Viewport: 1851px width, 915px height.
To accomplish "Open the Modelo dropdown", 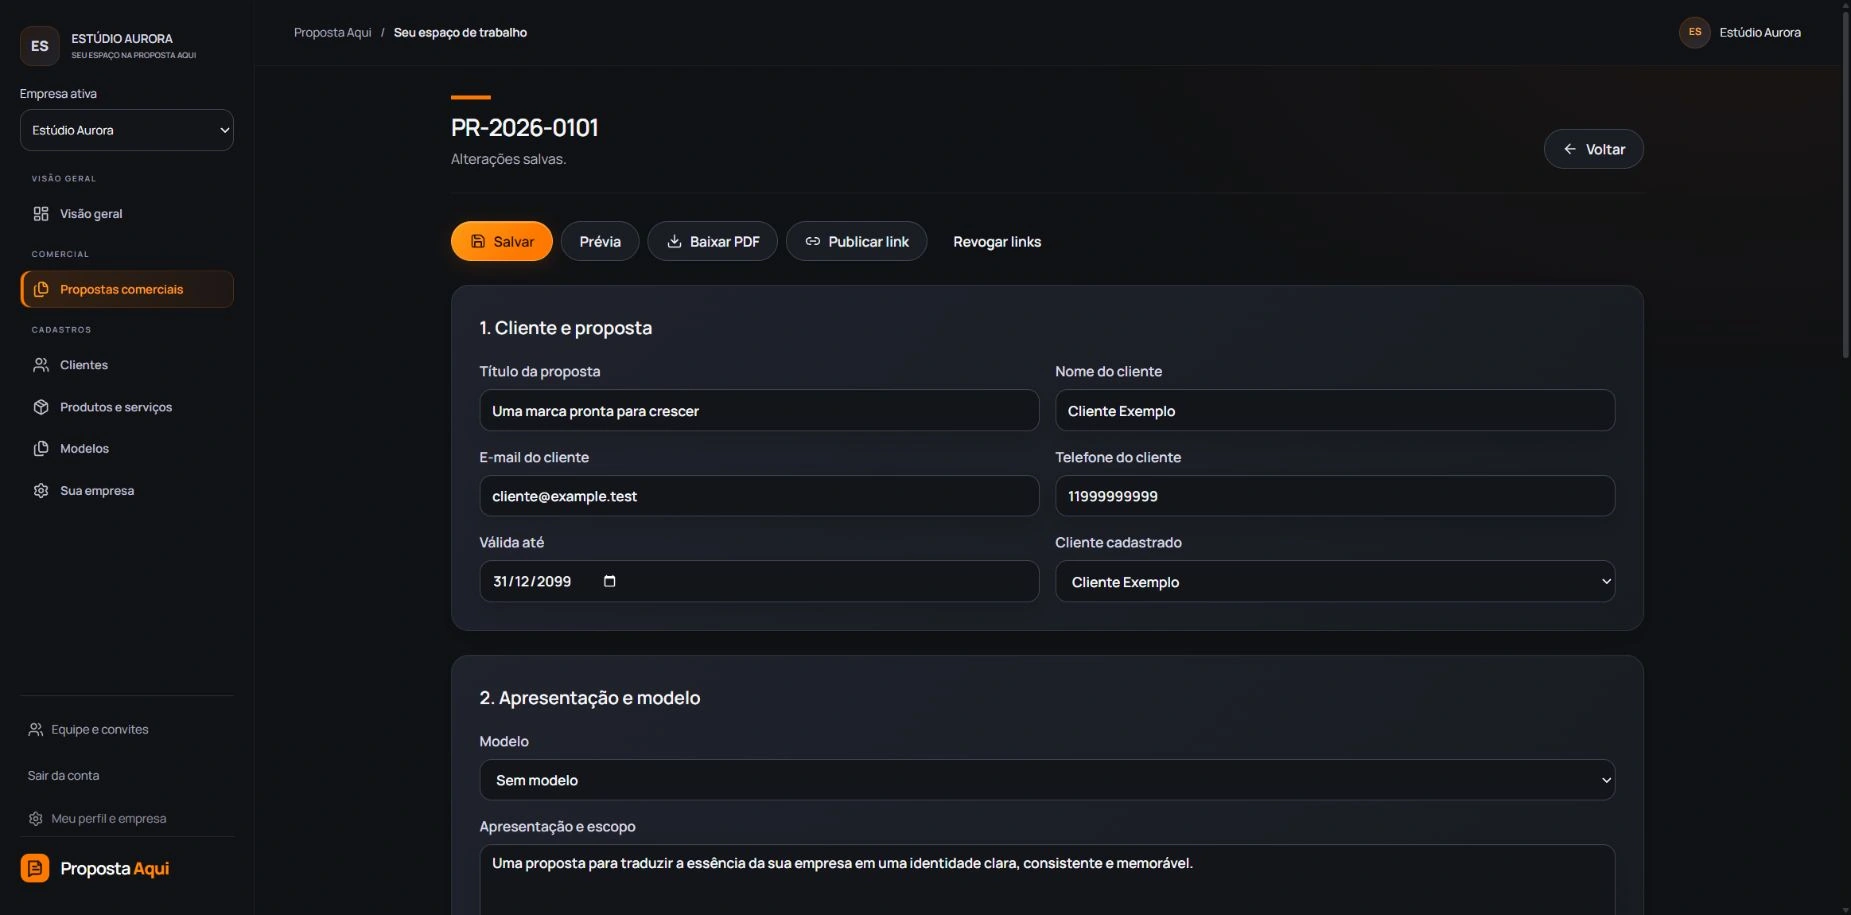I will 1047,780.
